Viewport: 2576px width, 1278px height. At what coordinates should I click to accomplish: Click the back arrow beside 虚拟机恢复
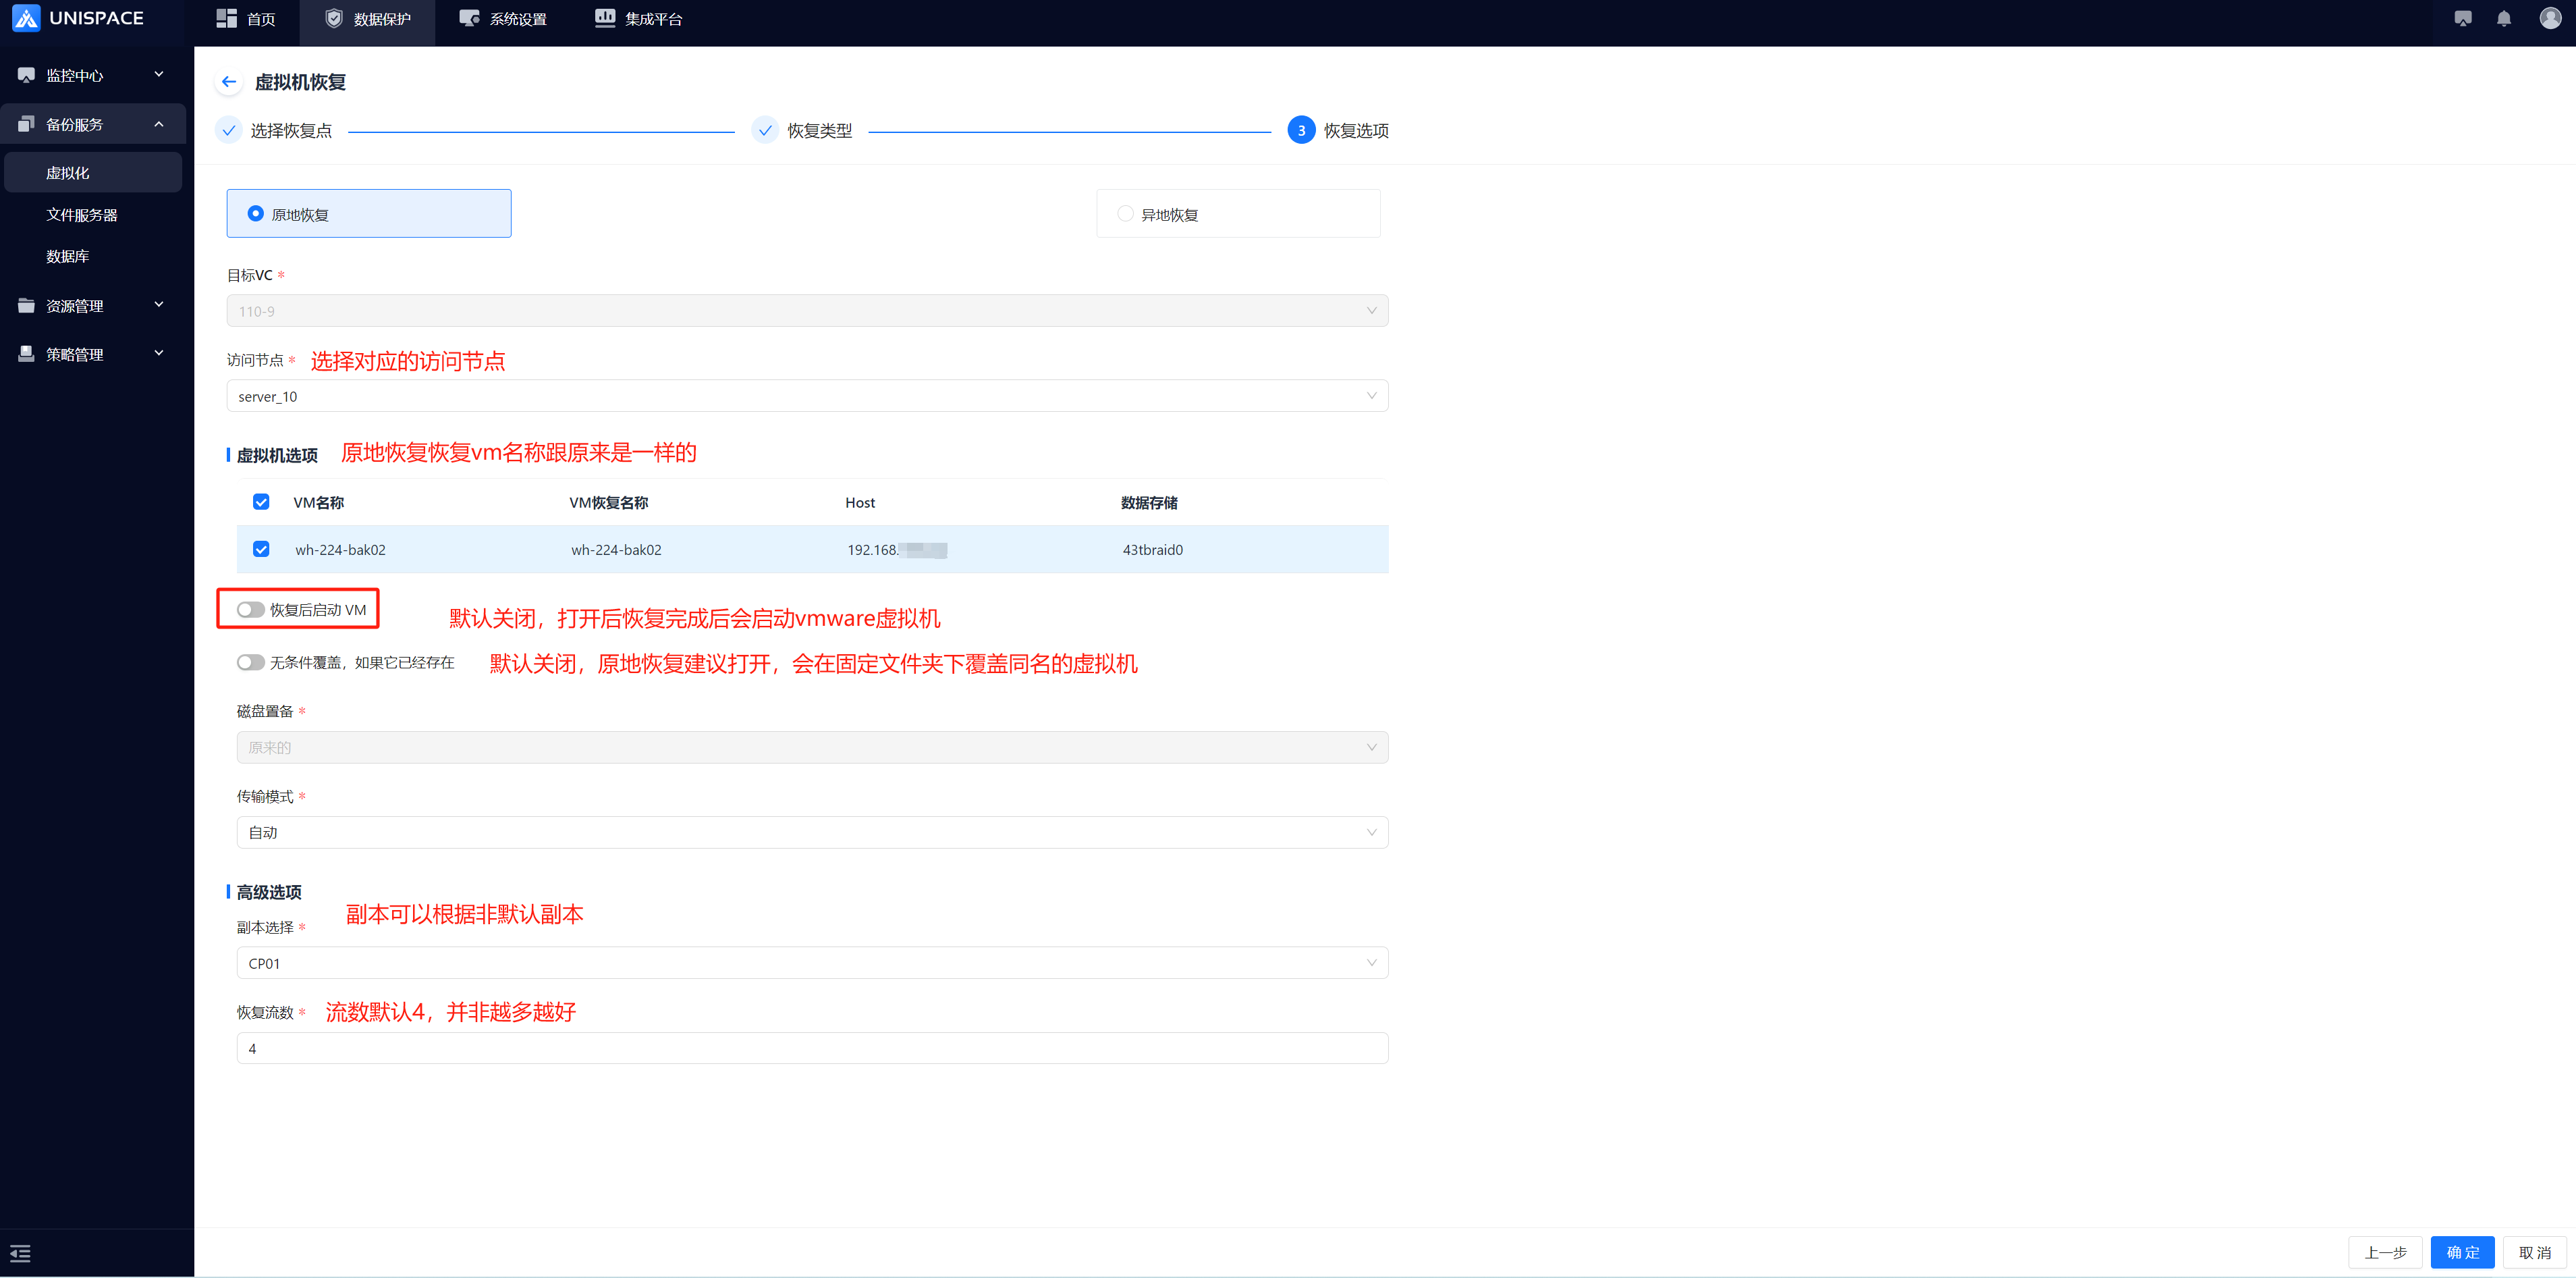pos(229,82)
